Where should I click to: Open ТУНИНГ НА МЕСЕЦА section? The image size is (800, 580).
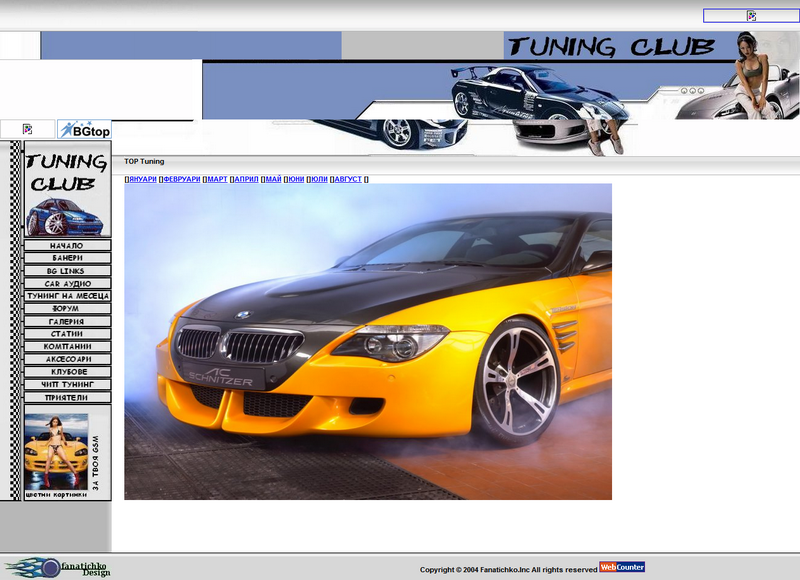67,296
